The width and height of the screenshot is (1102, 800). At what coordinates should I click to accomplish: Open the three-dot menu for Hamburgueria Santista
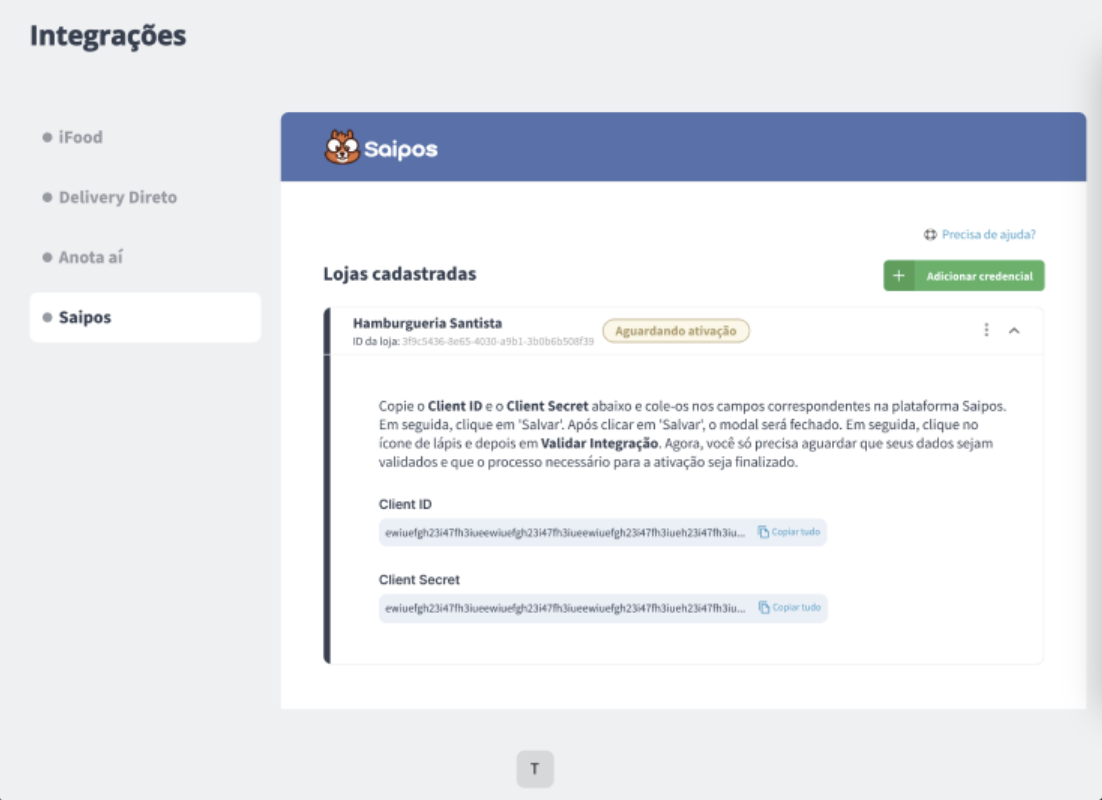[x=986, y=330]
